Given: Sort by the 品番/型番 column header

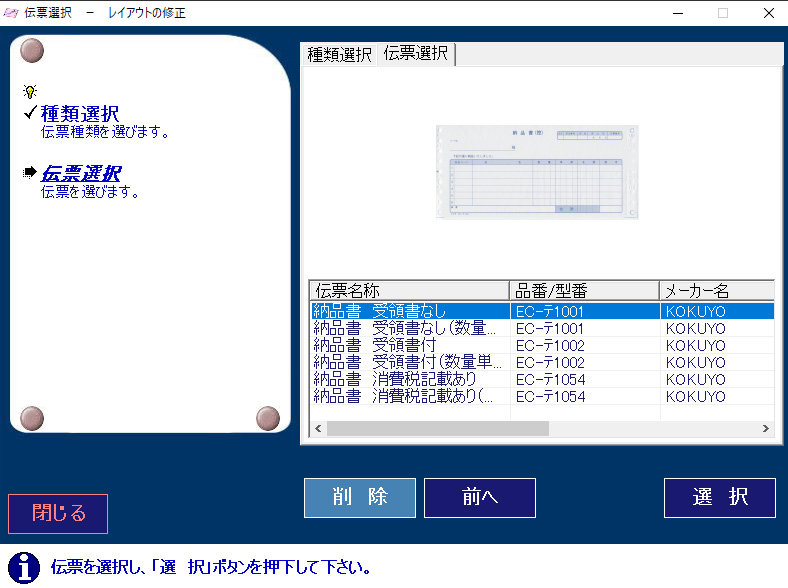Looking at the screenshot, I should (x=583, y=291).
